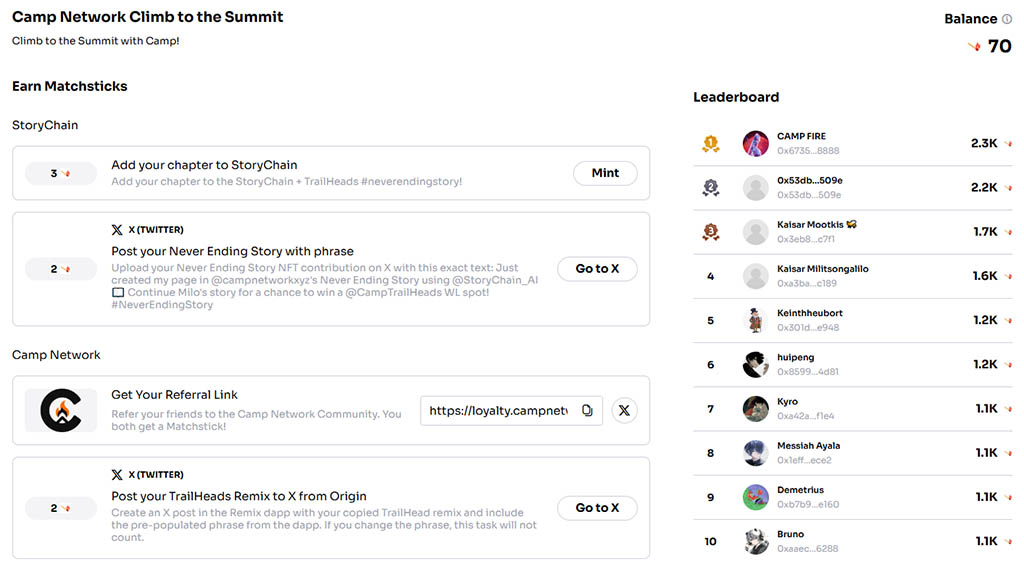Screen dimensions: 1024x570
Task: Click the X logo above Never Ending Story task
Action: click(x=117, y=229)
